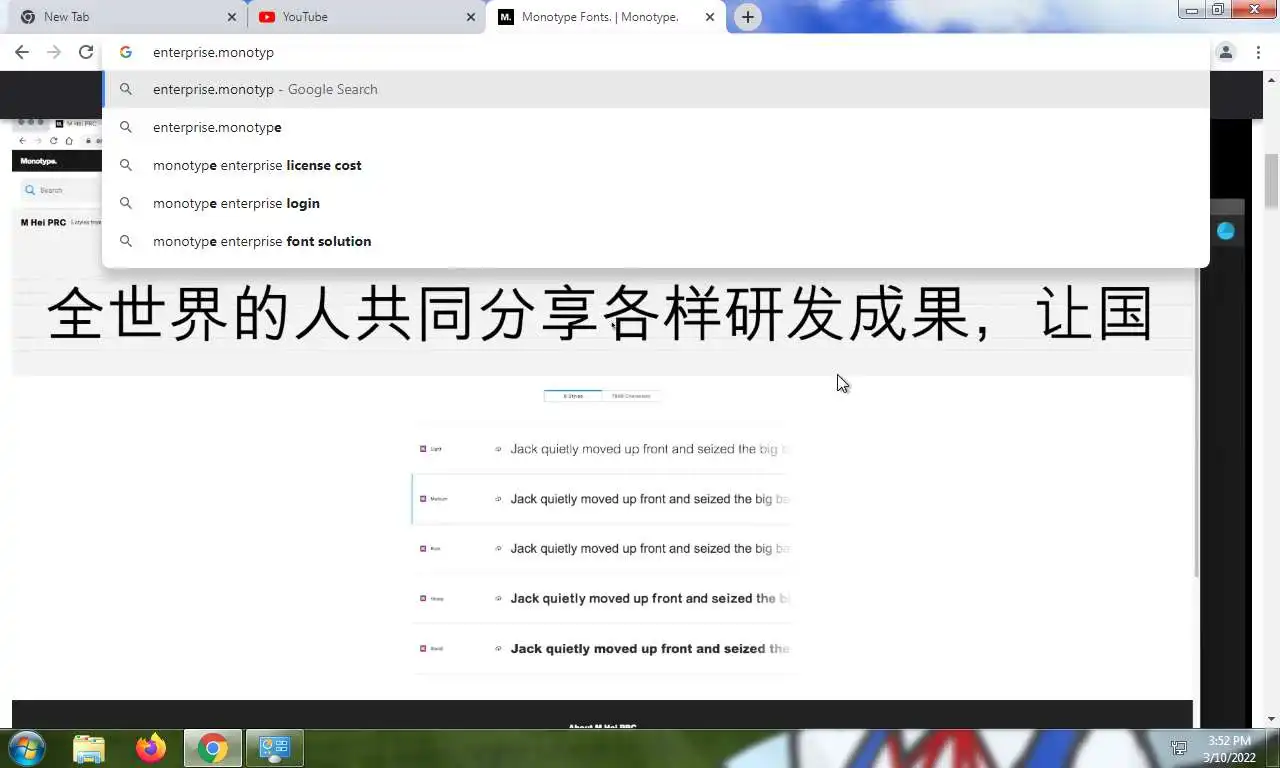
Task: Choose the enterprise.monotyp Google Search suggestion
Action: (x=656, y=89)
